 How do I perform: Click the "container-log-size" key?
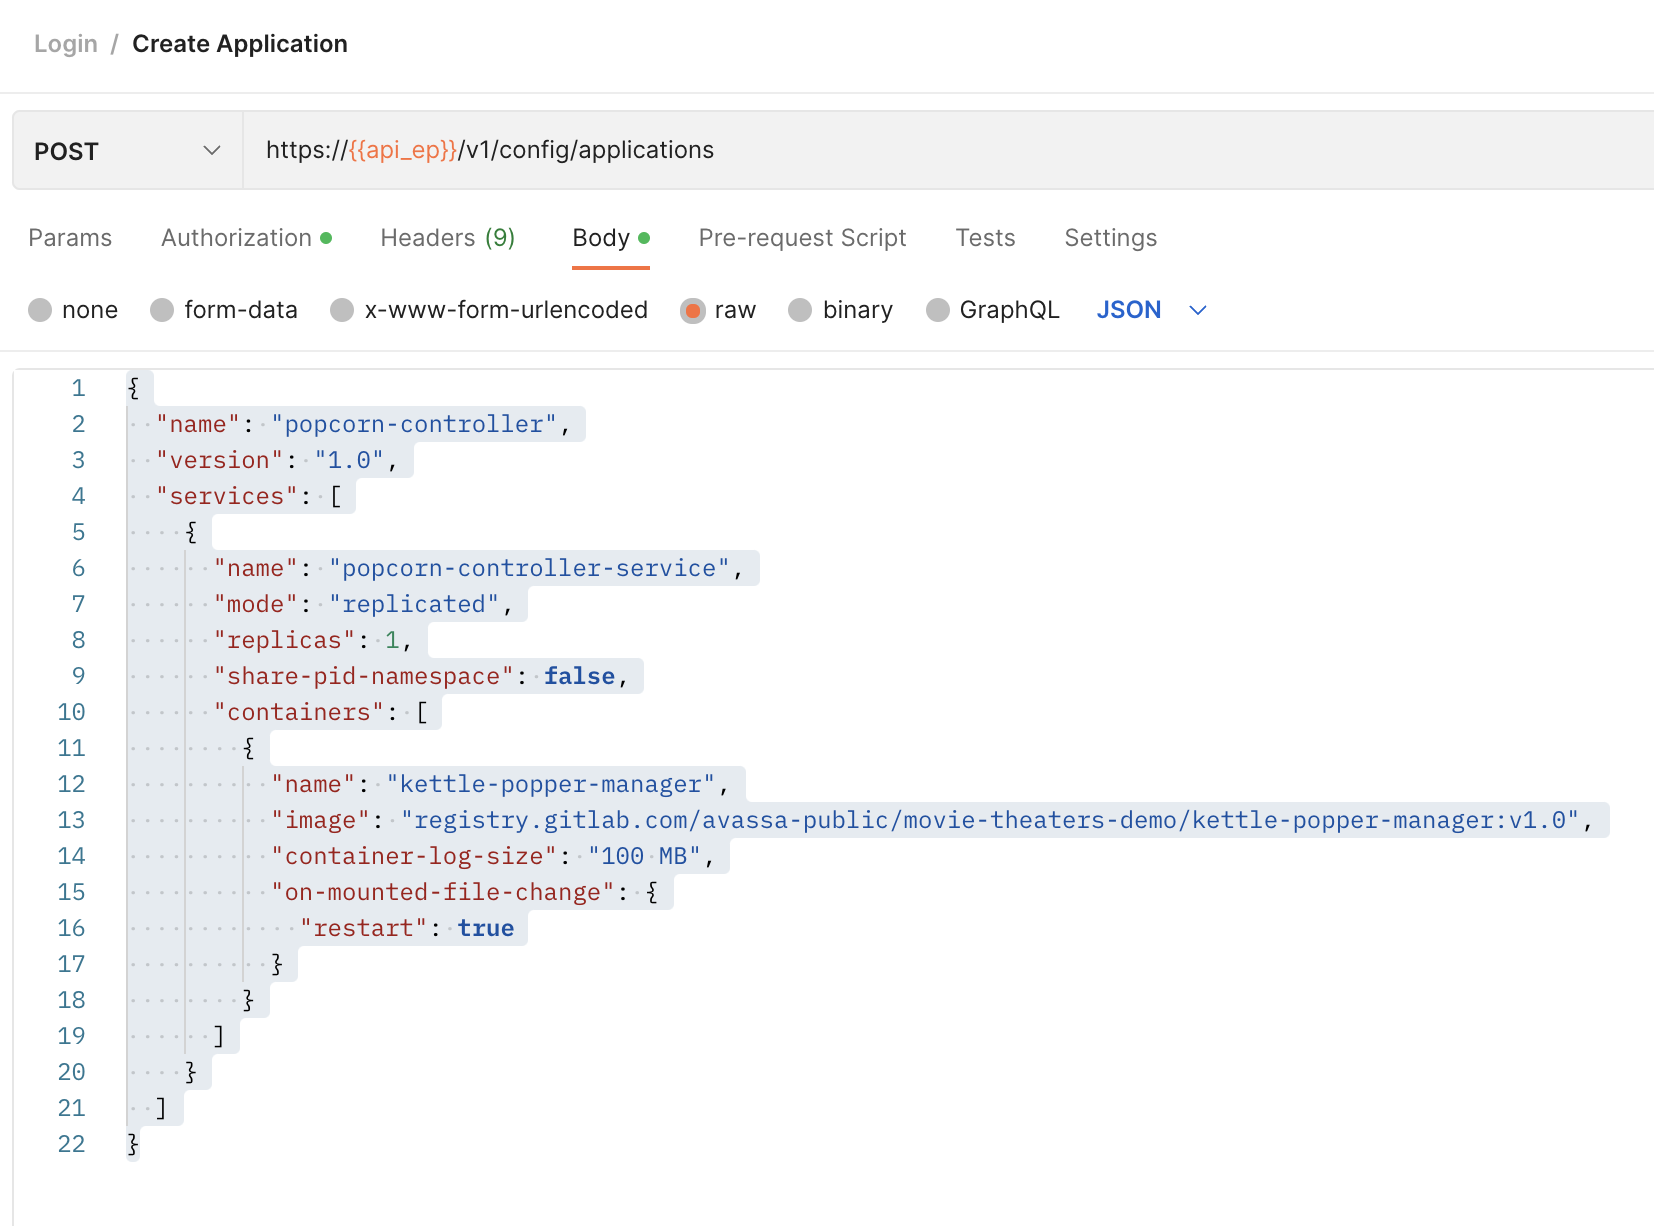pos(414,856)
